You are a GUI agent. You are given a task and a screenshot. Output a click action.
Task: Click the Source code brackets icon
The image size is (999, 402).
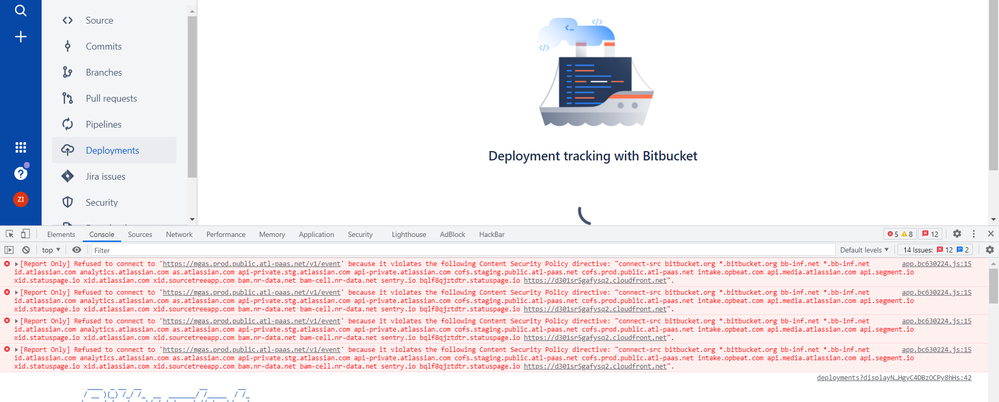coord(68,20)
